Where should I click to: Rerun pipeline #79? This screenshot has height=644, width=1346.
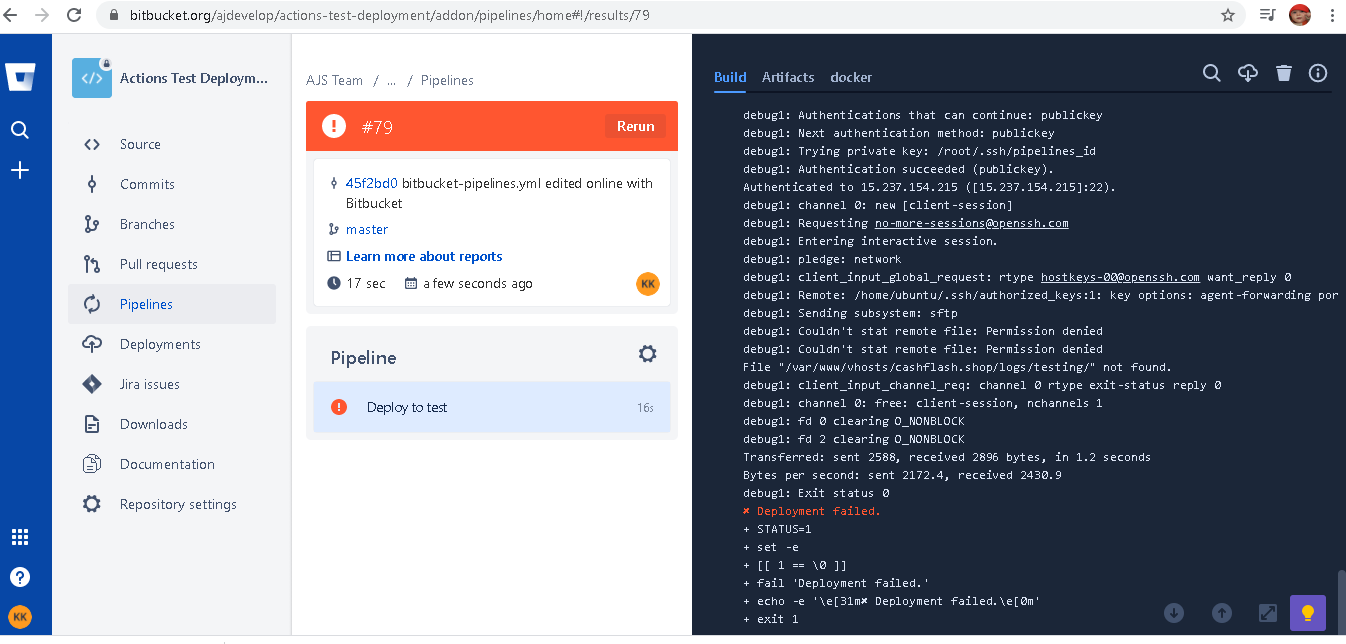(635, 126)
